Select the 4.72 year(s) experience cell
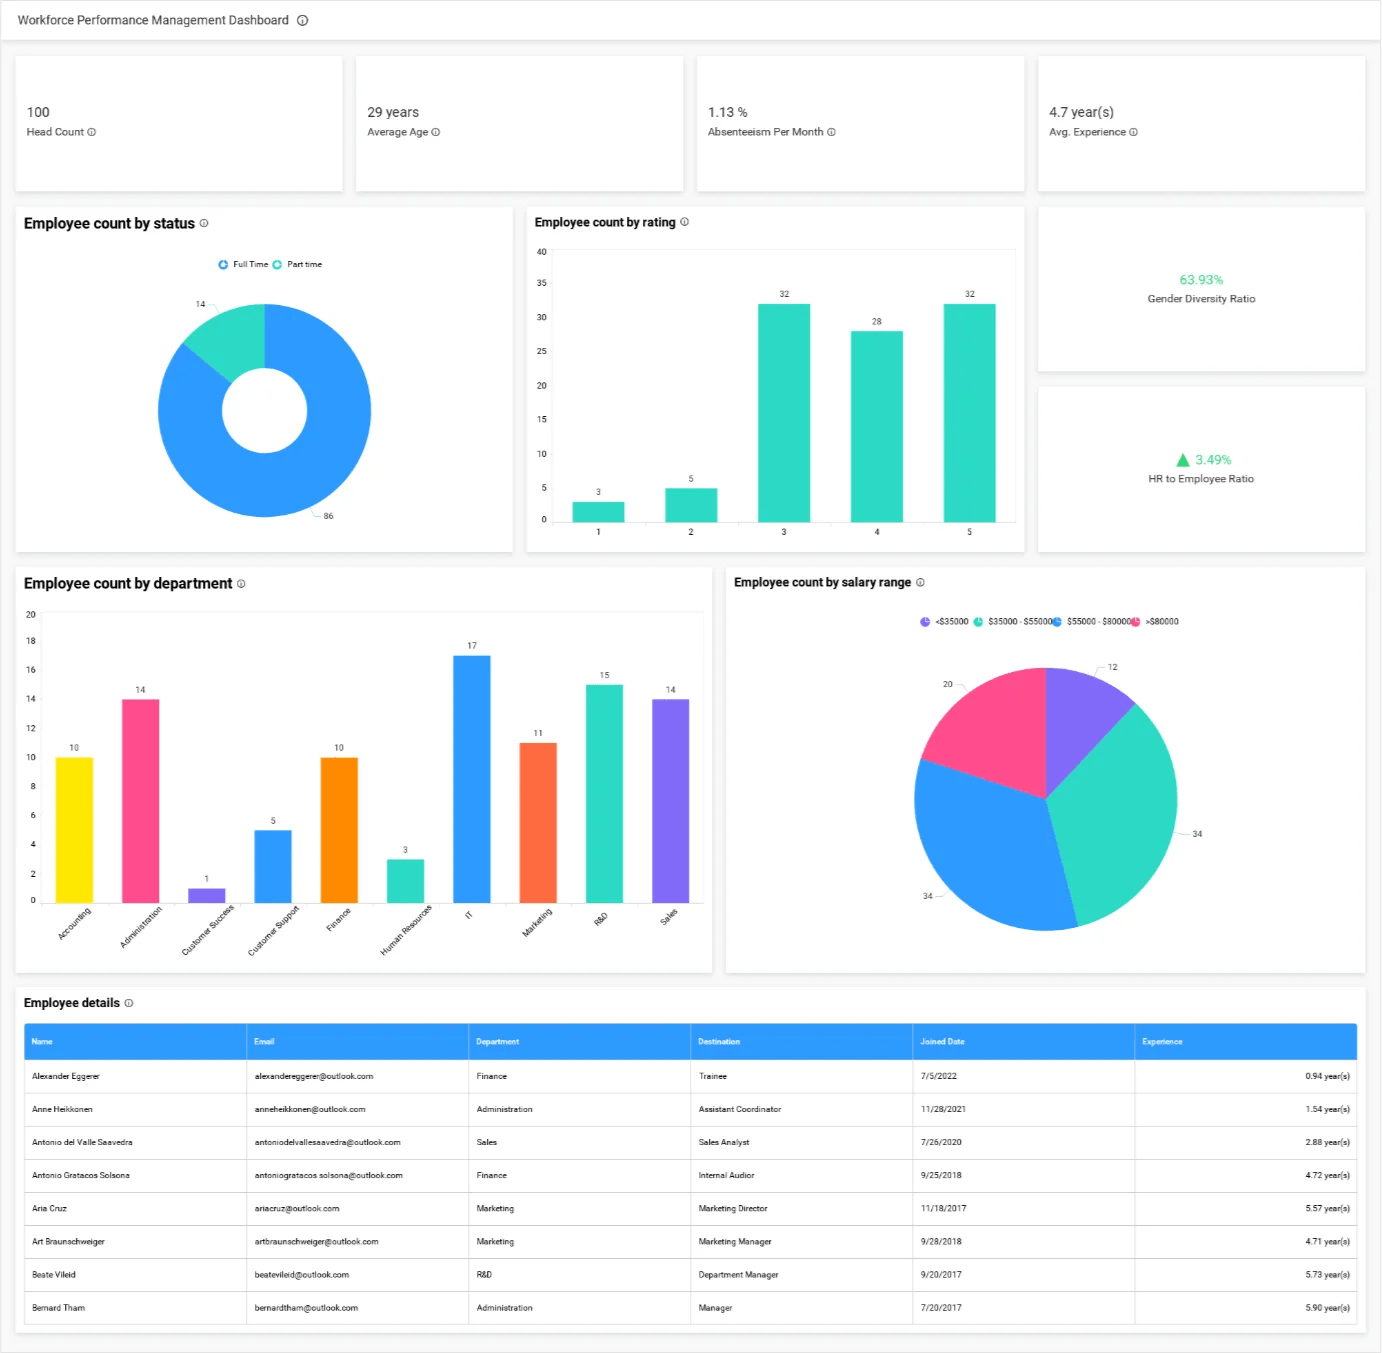The image size is (1382, 1353). point(1246,1176)
